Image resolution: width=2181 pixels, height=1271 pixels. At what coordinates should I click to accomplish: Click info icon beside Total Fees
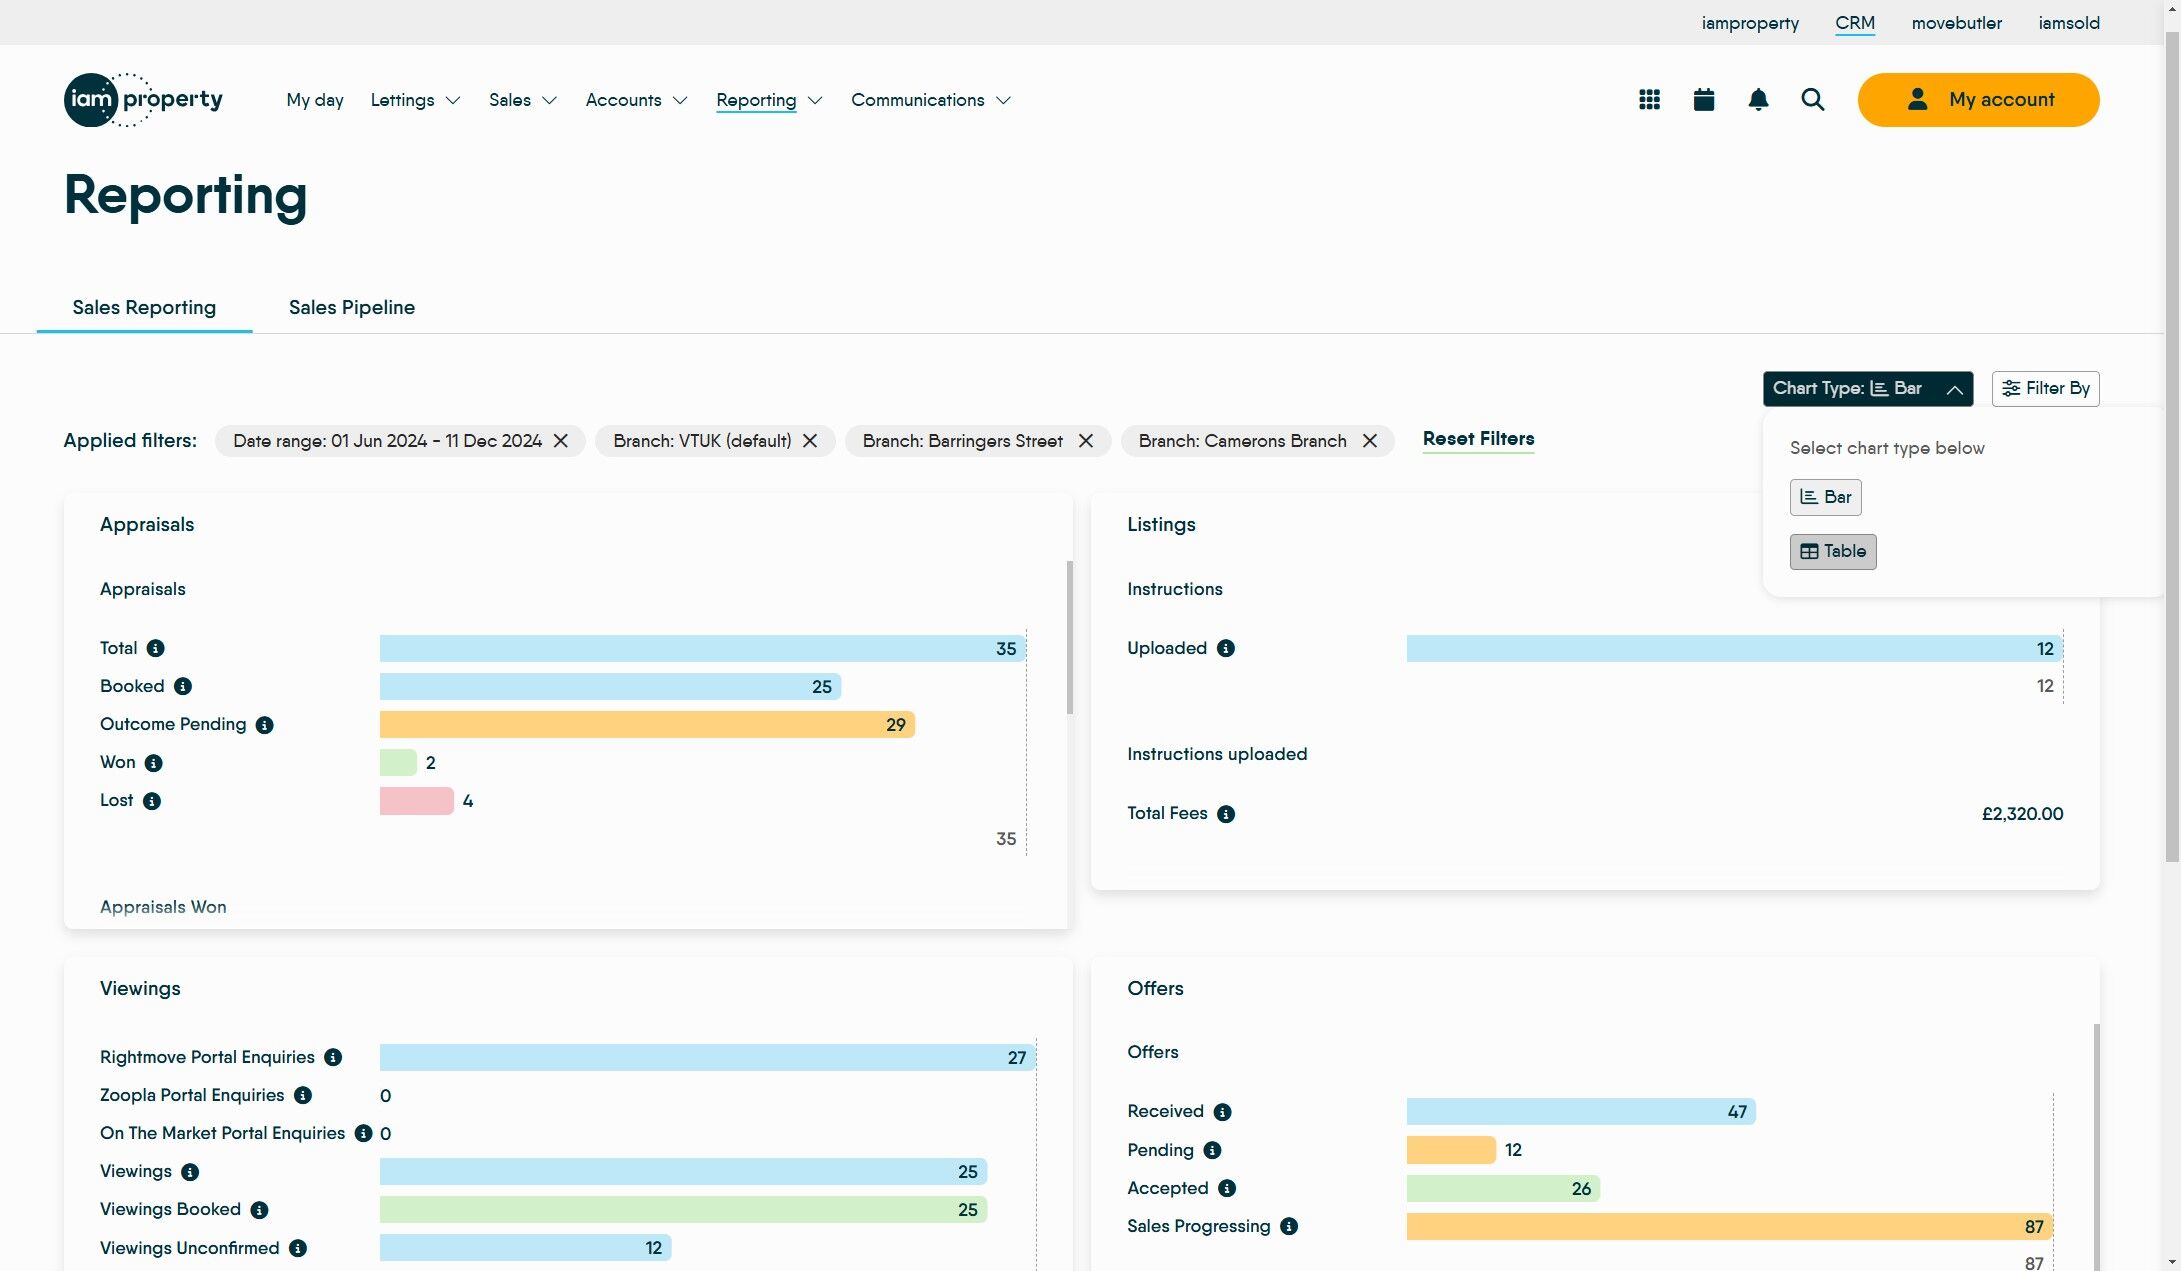click(1225, 814)
